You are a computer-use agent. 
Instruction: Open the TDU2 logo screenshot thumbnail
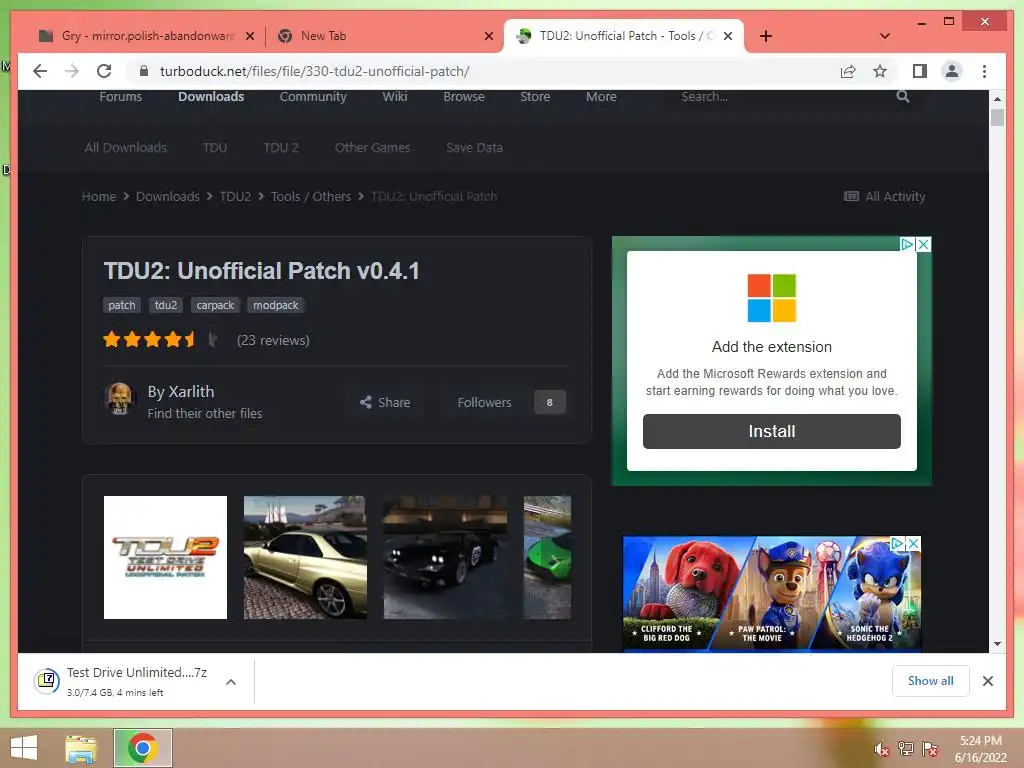tap(165, 557)
